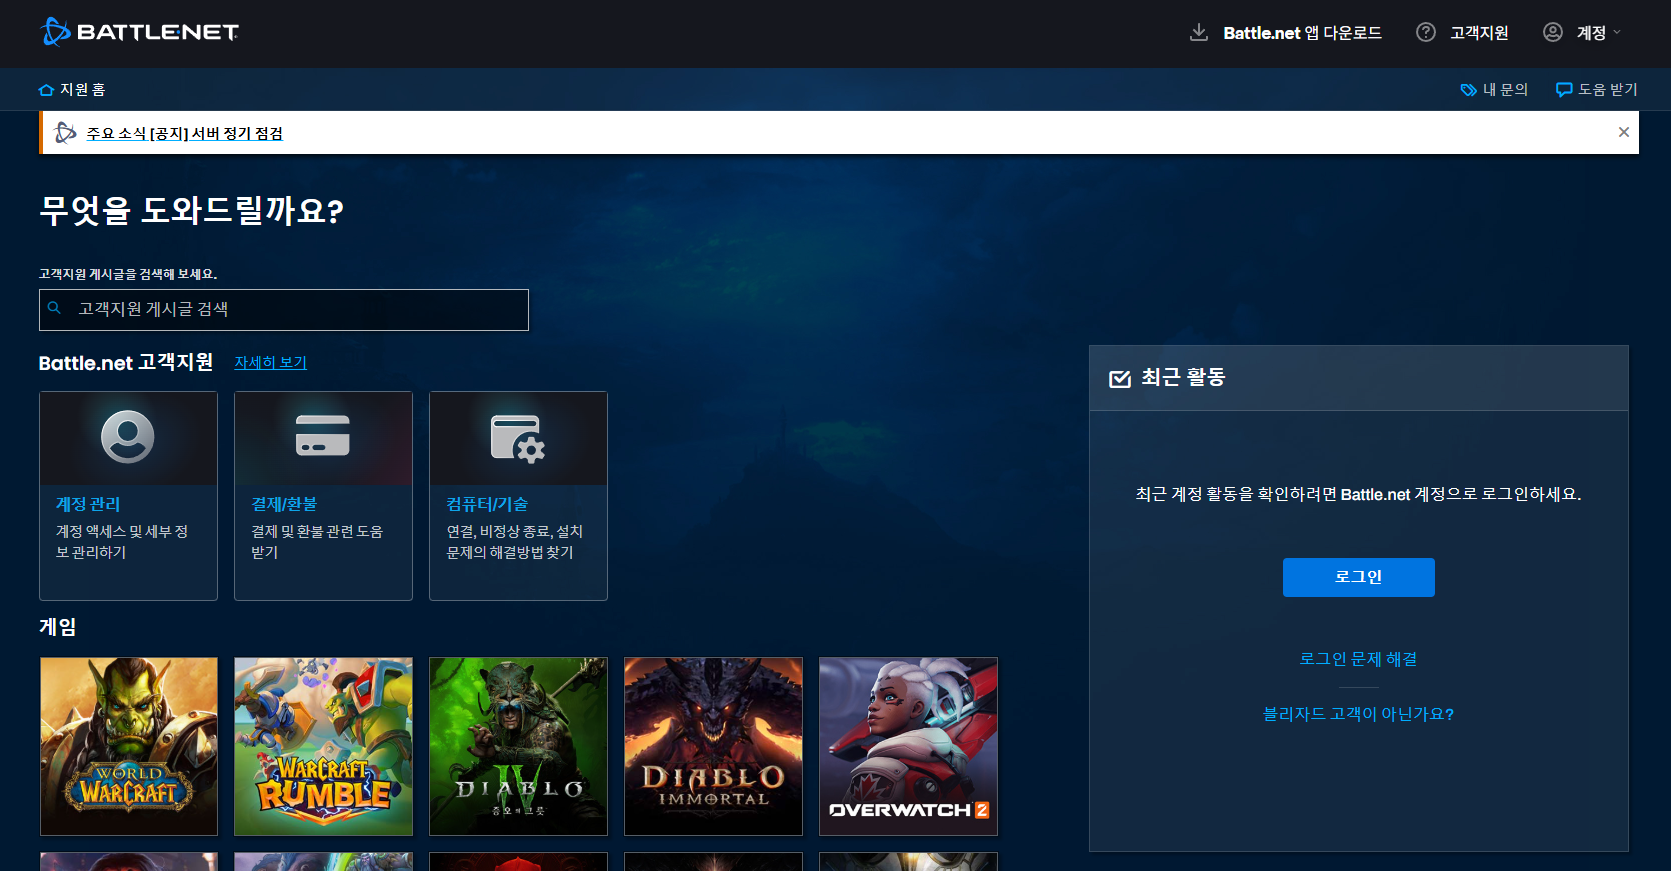Click the 계정 관리 user icon
The width and height of the screenshot is (1671, 871).
pyautogui.click(x=128, y=437)
